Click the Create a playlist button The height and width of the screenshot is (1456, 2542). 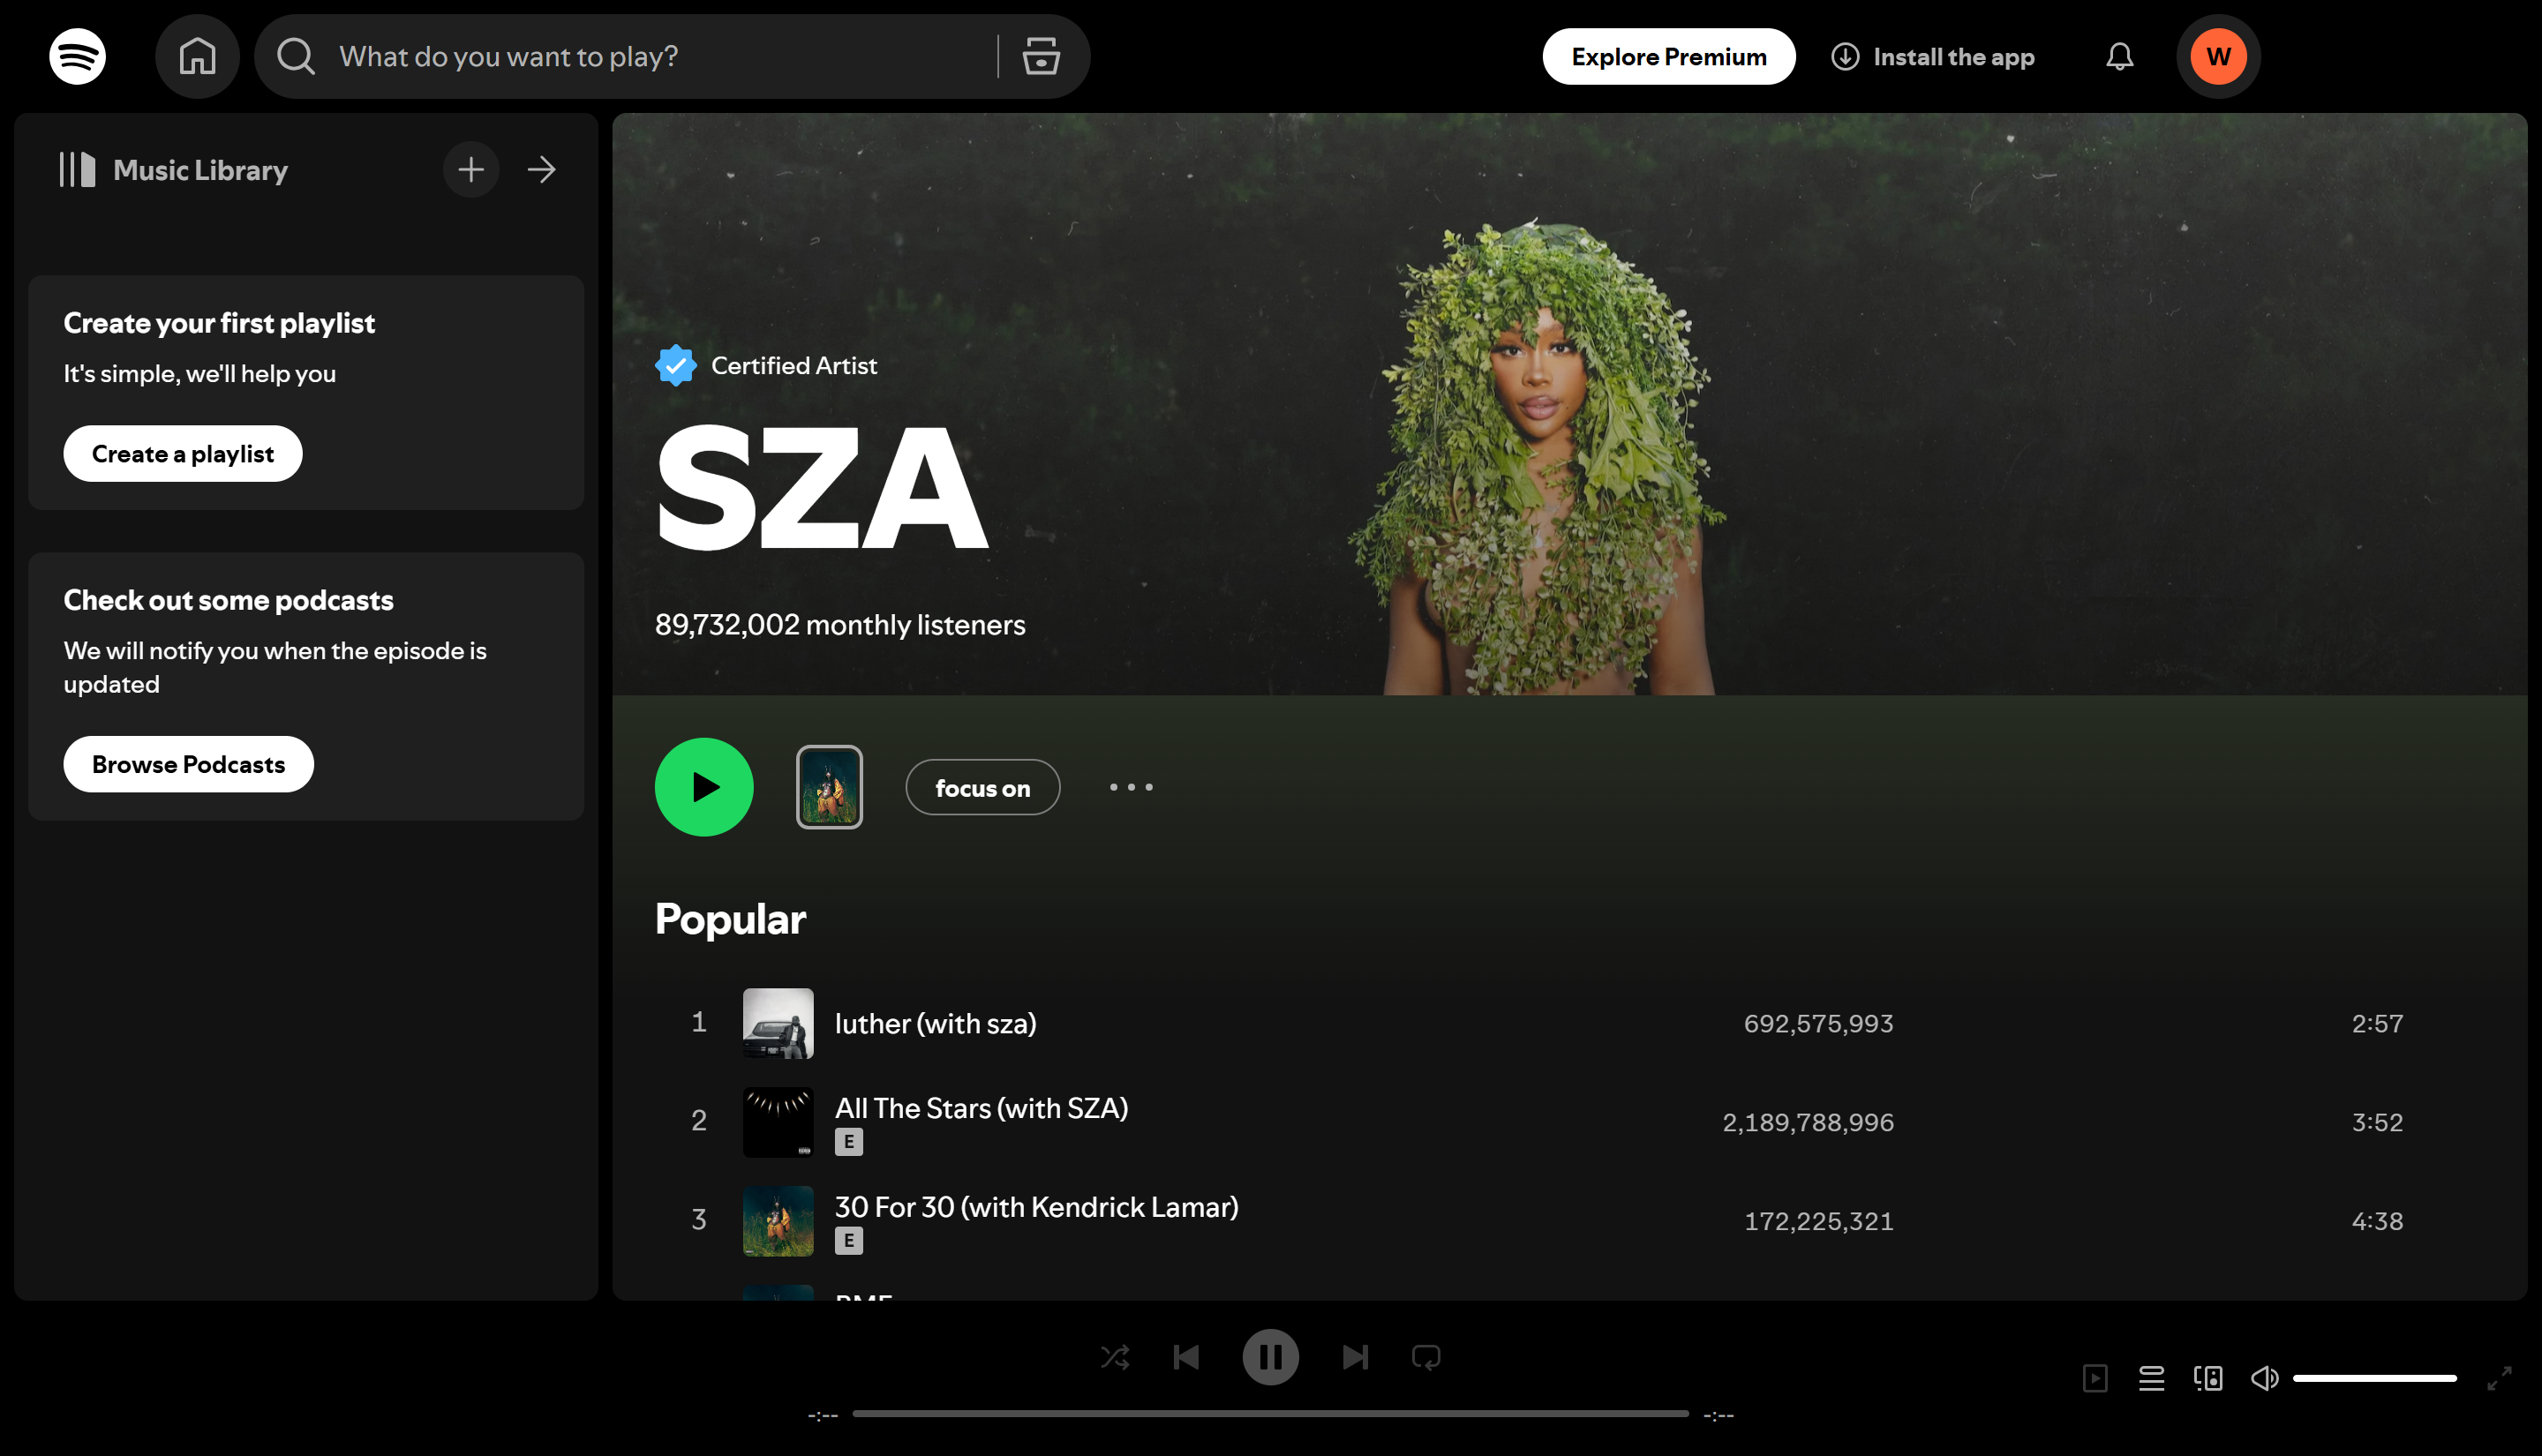tap(182, 453)
